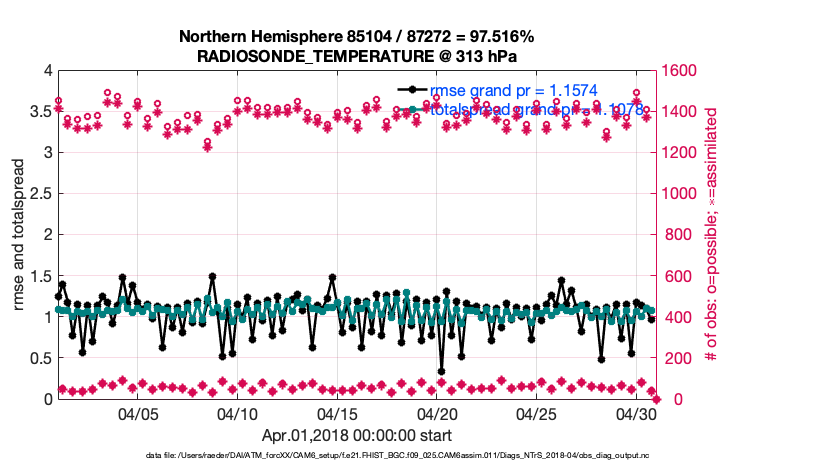Click the RADIOSONDE_TEMPERATURE @ 313 hPa subtitle

pos(356,56)
